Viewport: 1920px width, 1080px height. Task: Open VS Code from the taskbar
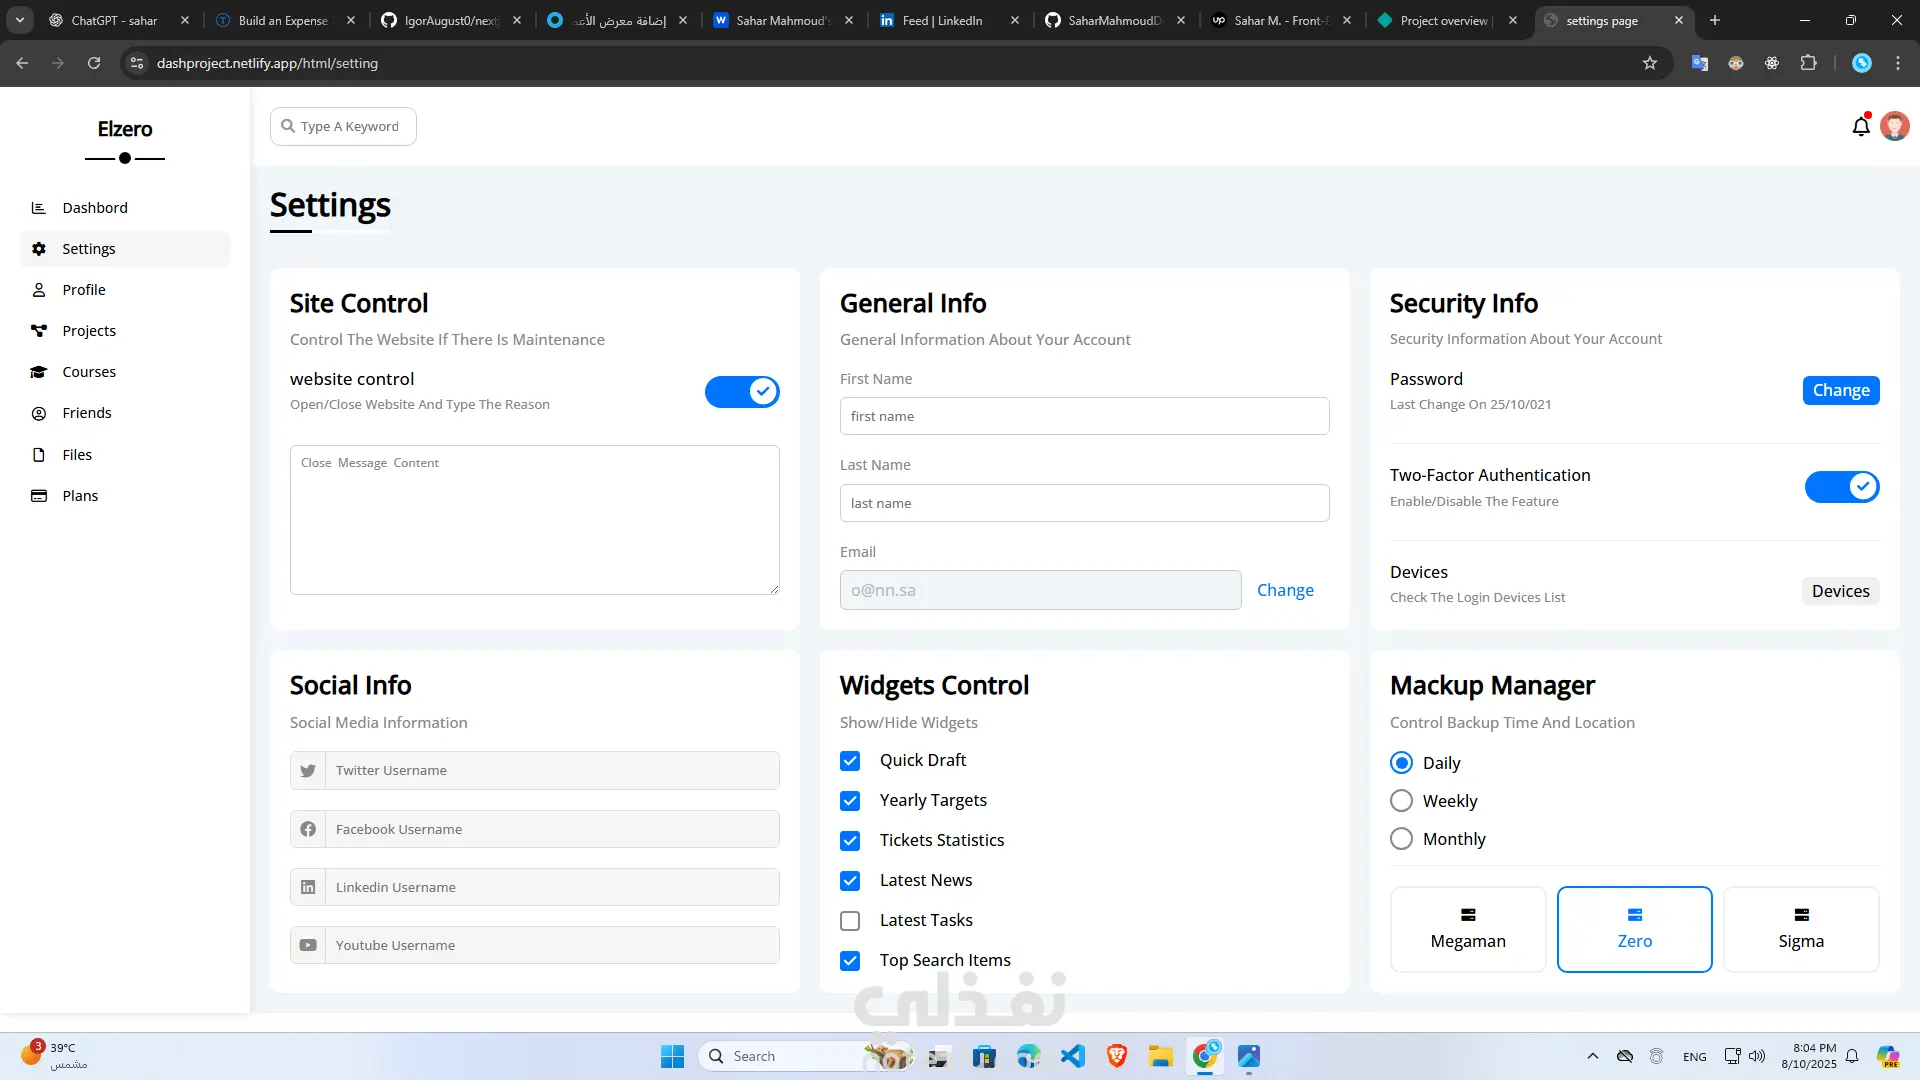(x=1073, y=1056)
